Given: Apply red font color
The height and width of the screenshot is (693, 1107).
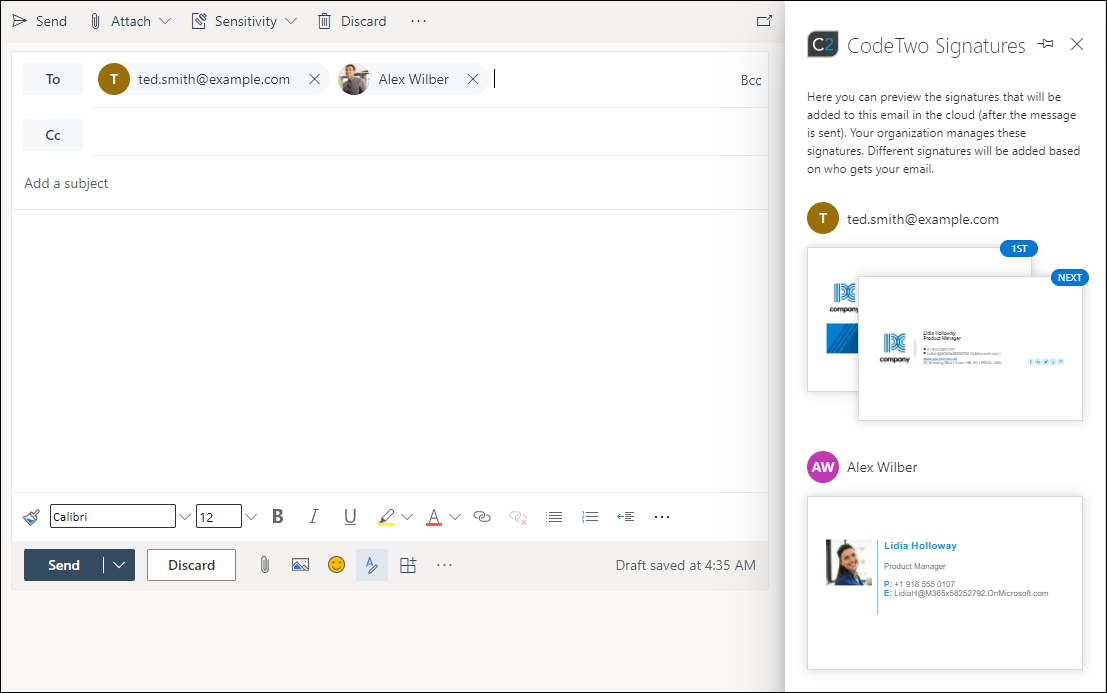Looking at the screenshot, I should click(x=434, y=517).
